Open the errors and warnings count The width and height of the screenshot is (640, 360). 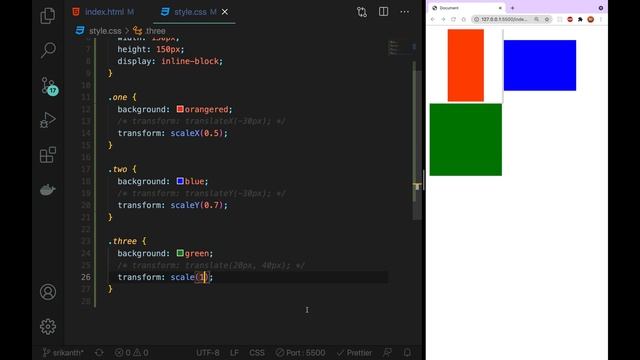(131, 353)
